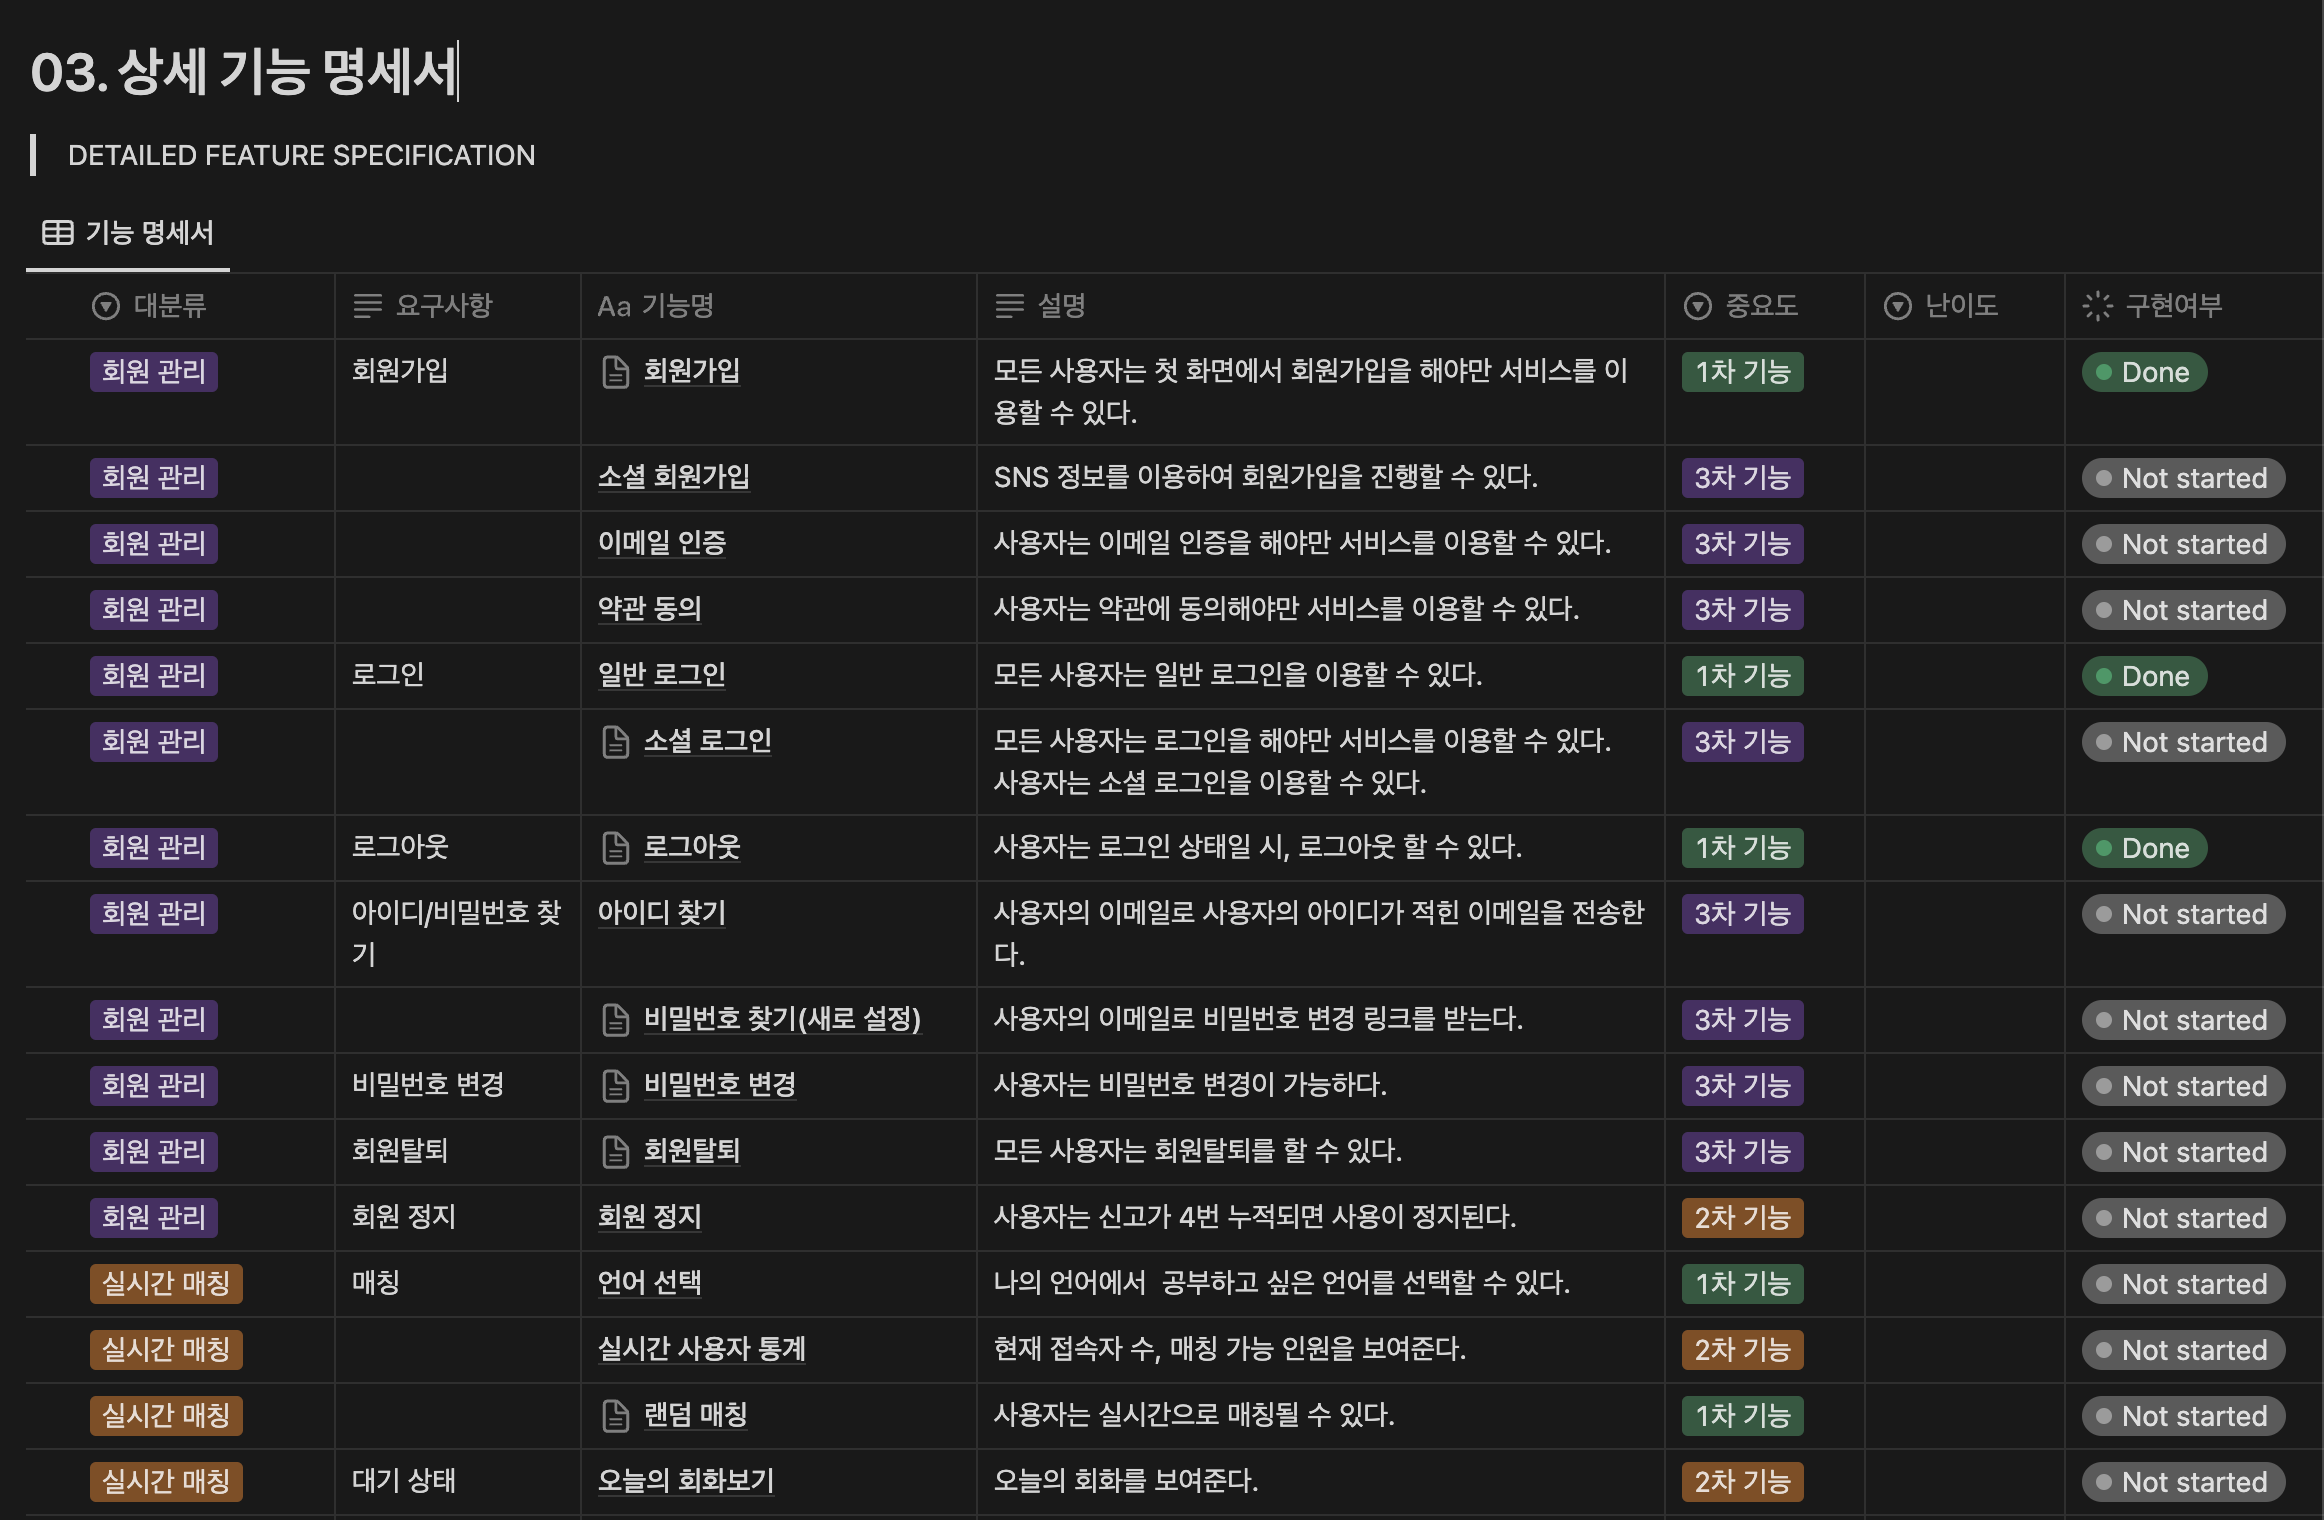Click the status icon in 구현여부 column header
2324x1520 pixels.
pos(2097,306)
